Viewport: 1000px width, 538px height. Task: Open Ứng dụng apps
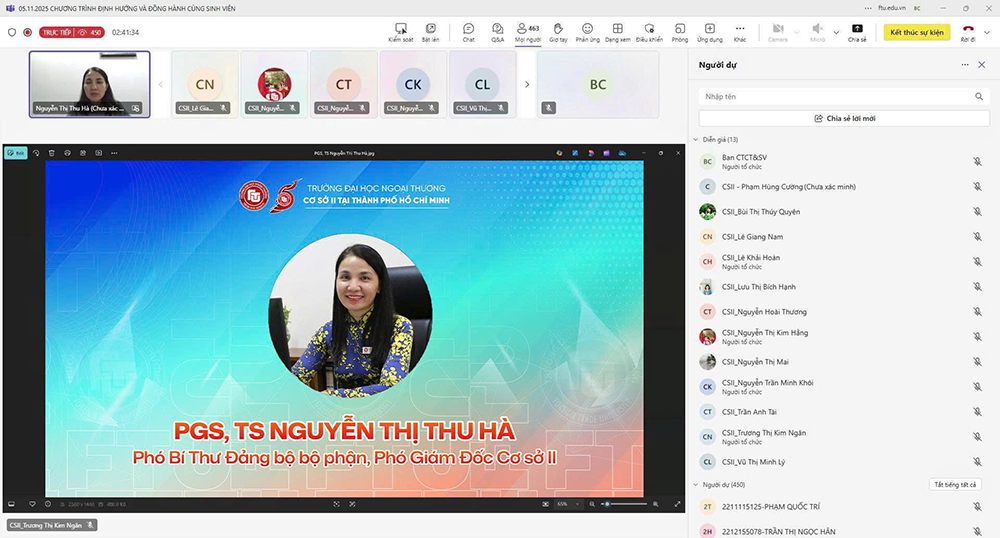(x=709, y=29)
